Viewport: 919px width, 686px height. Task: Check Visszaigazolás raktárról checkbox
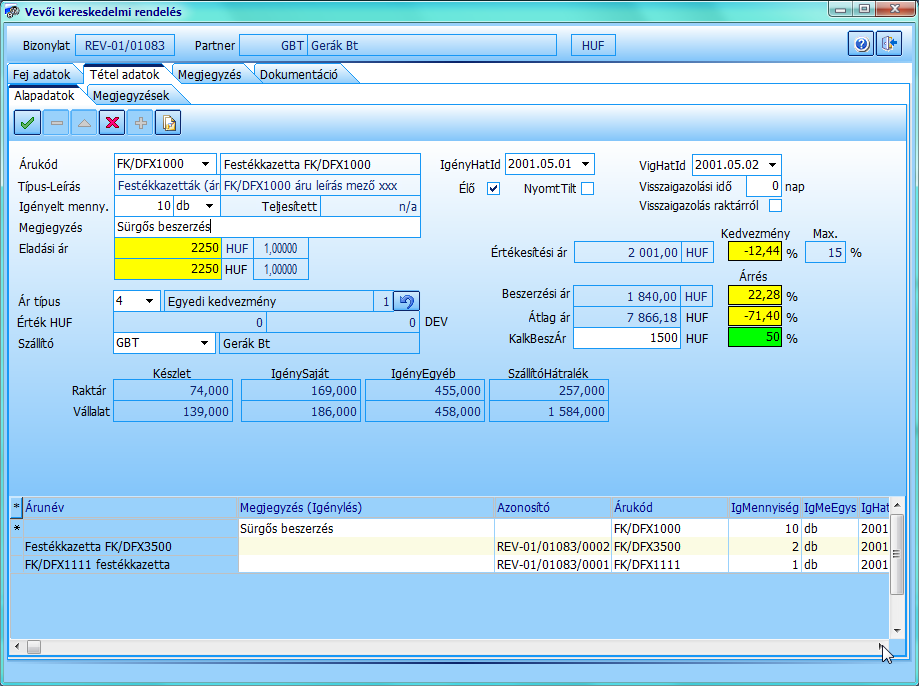pos(775,206)
